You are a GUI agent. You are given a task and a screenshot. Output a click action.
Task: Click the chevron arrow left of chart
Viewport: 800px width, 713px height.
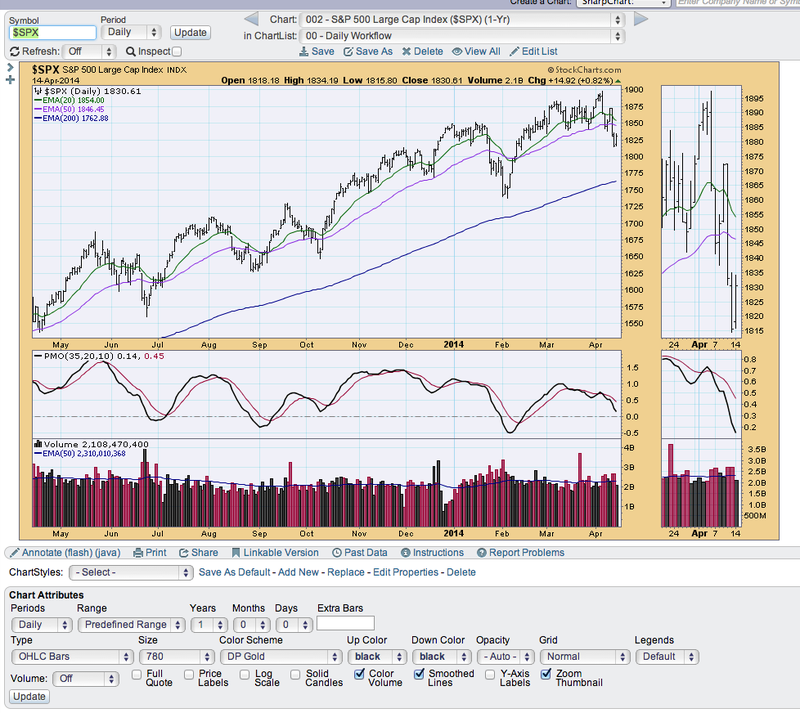click(x=10, y=67)
